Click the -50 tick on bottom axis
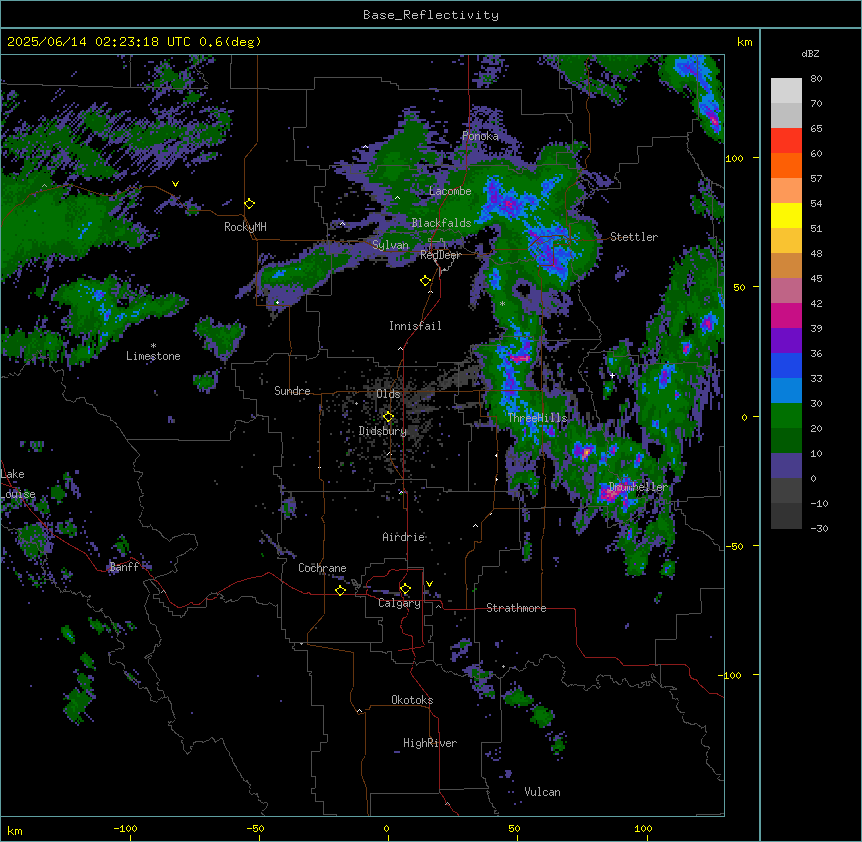The width and height of the screenshot is (862, 842). point(255,828)
